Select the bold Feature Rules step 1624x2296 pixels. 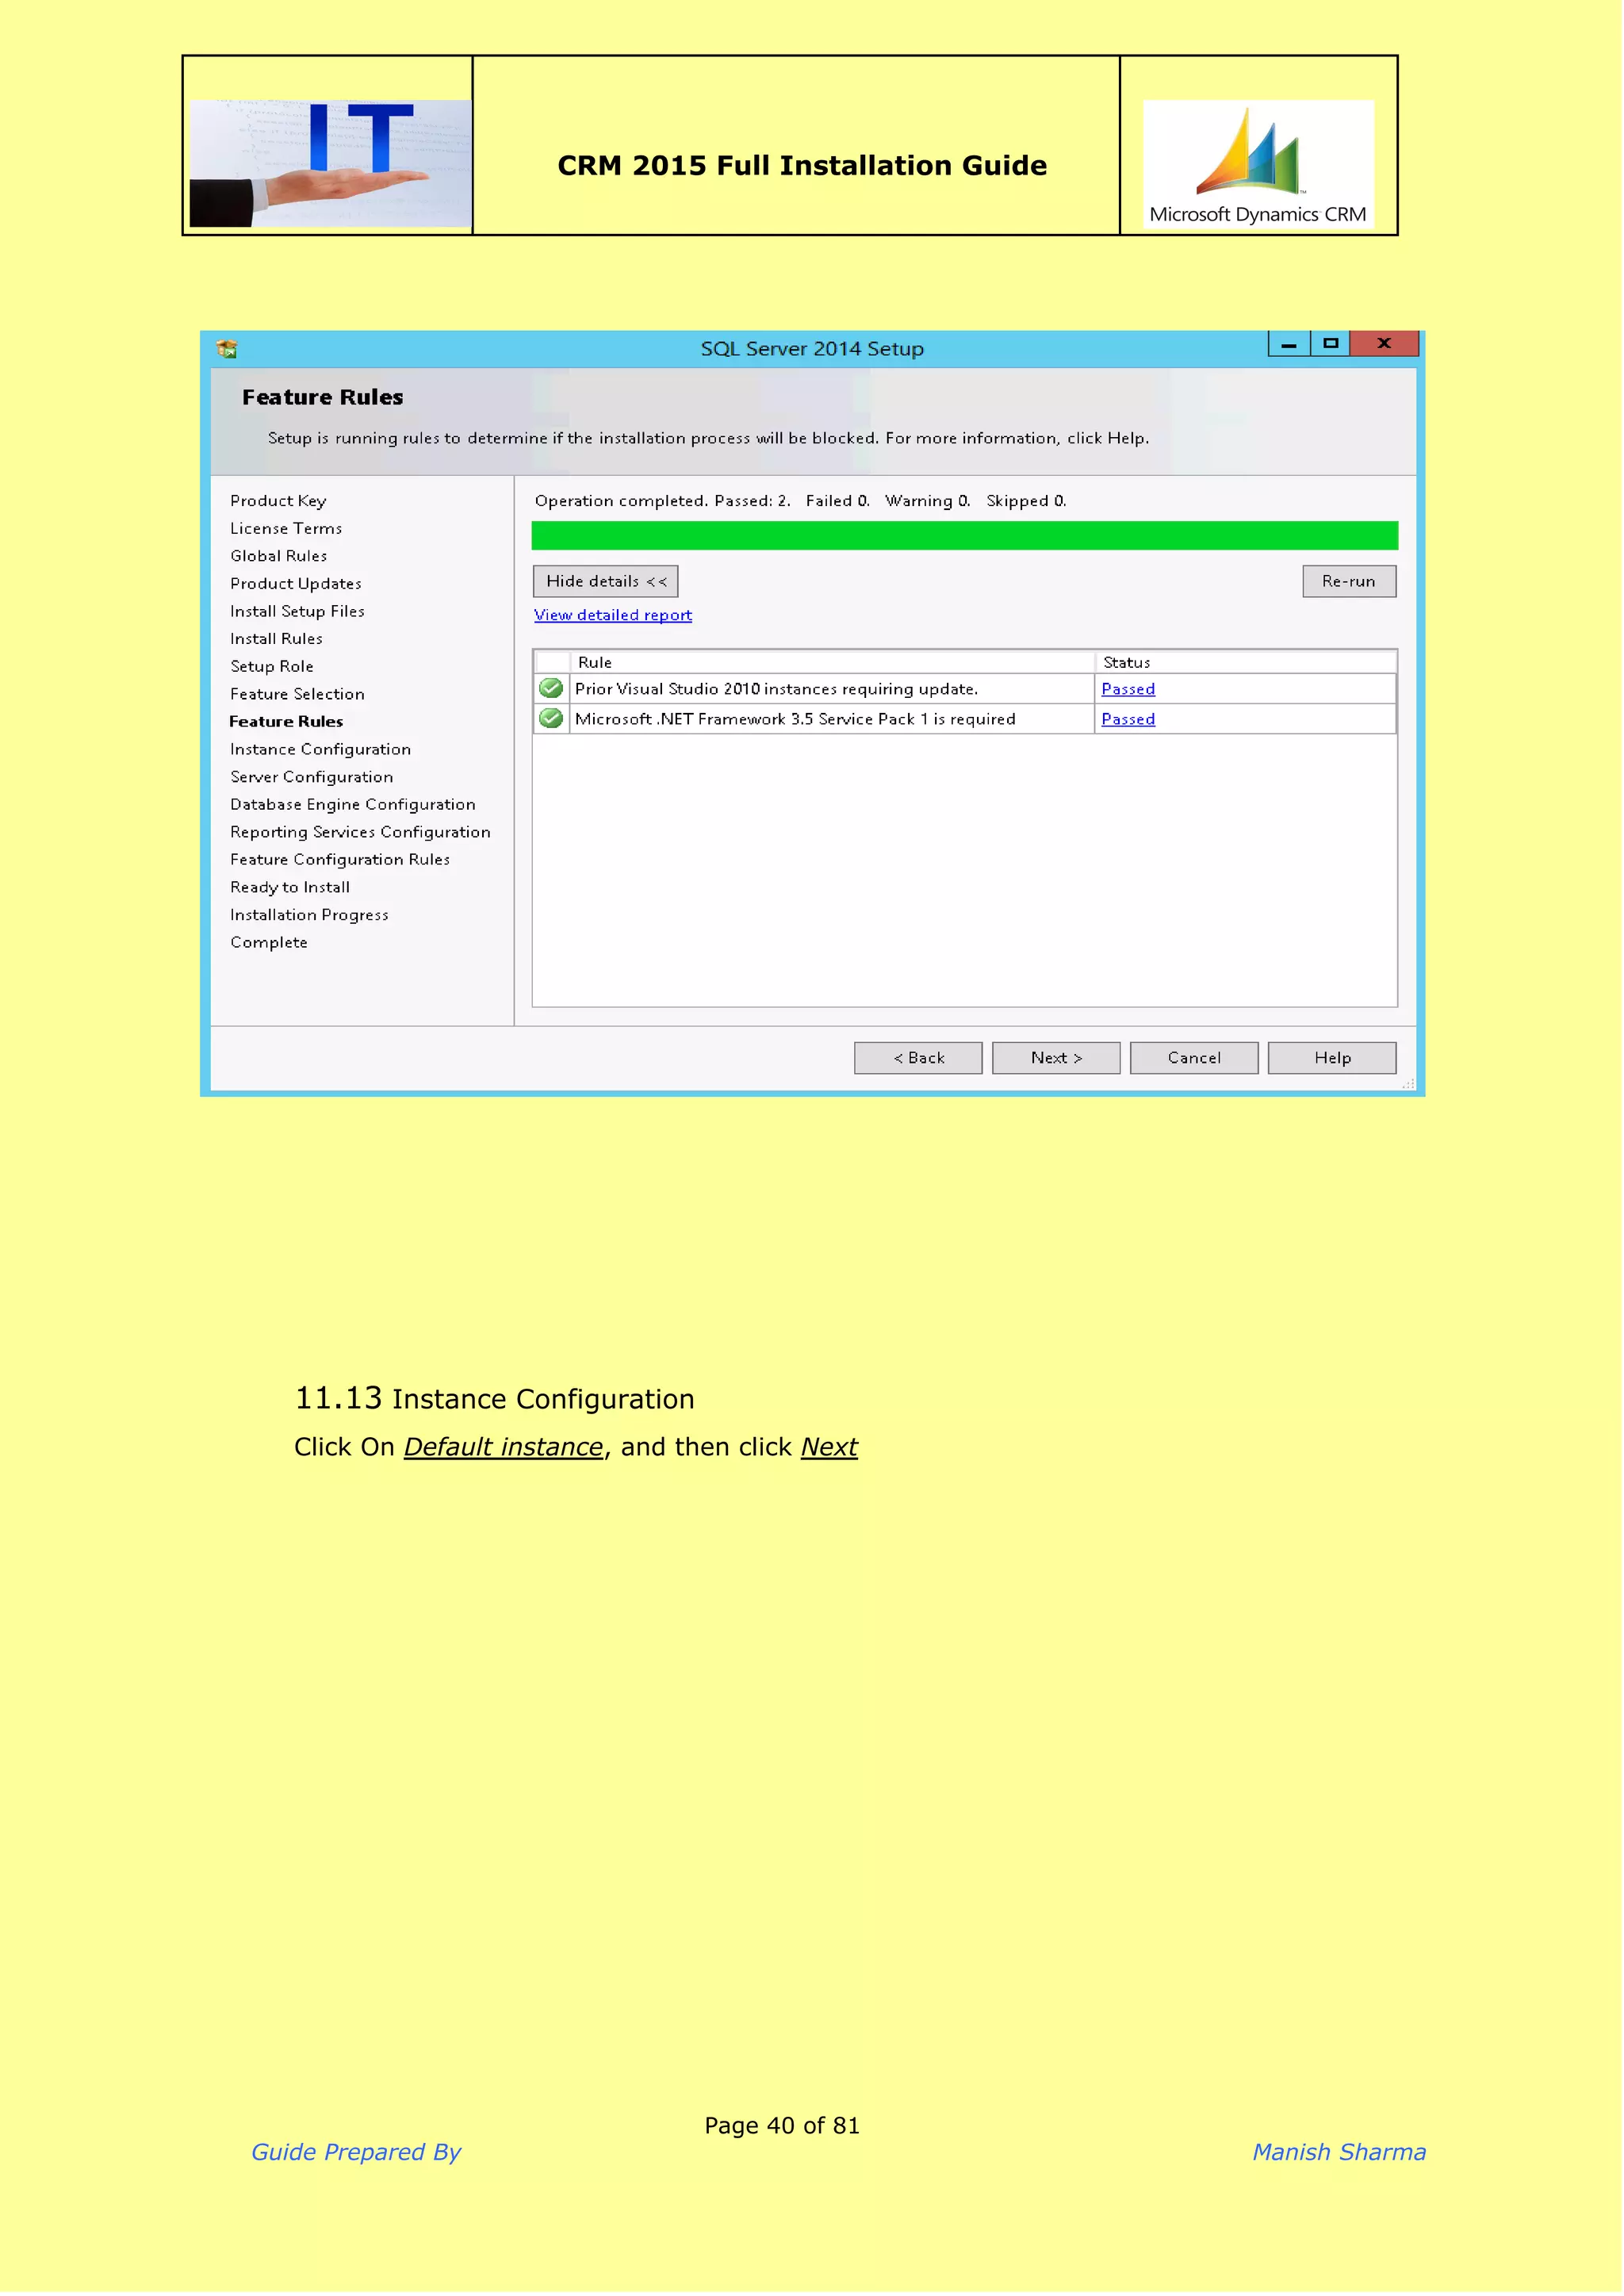pyautogui.click(x=287, y=722)
